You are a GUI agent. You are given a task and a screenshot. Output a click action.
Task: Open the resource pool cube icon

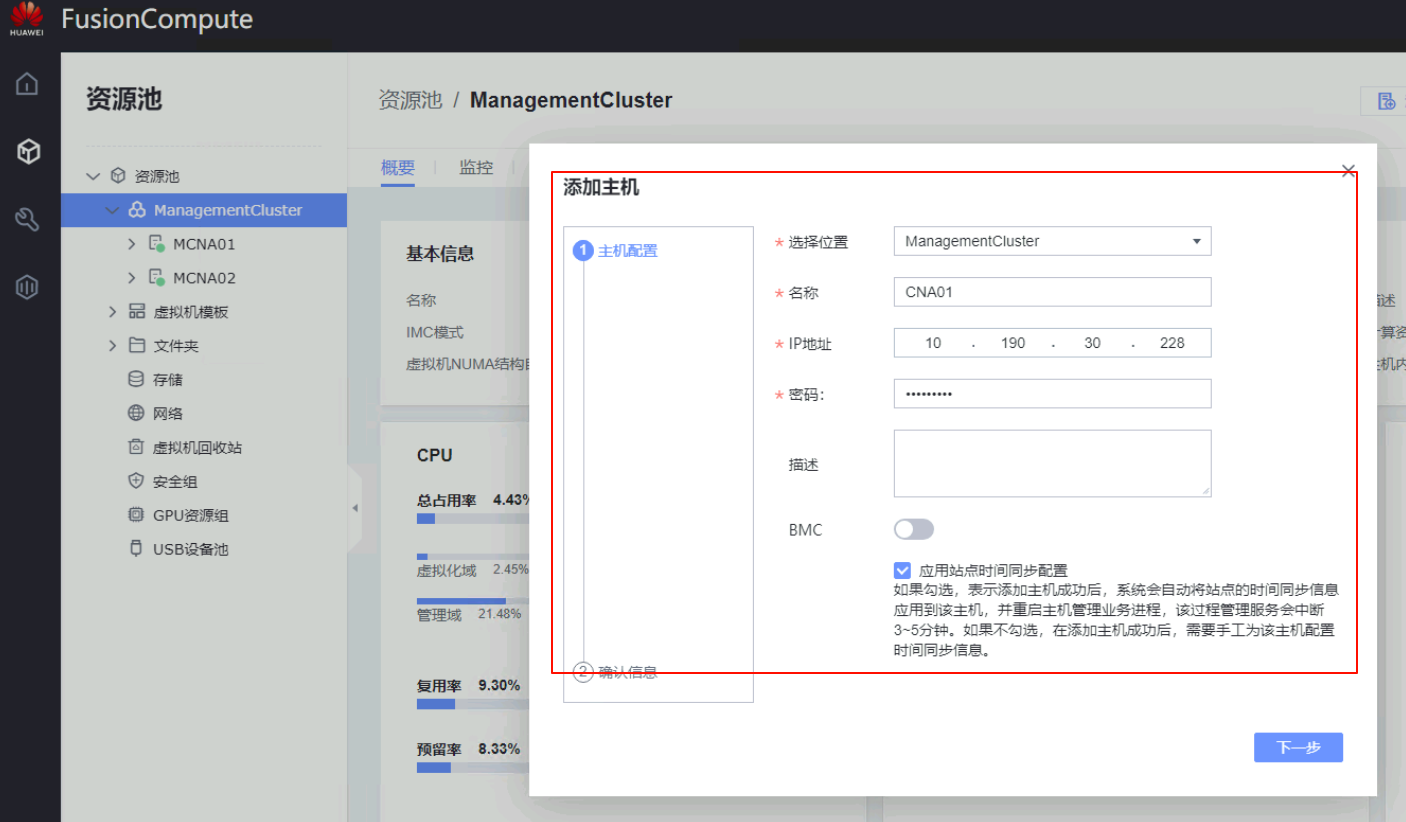tap(28, 152)
